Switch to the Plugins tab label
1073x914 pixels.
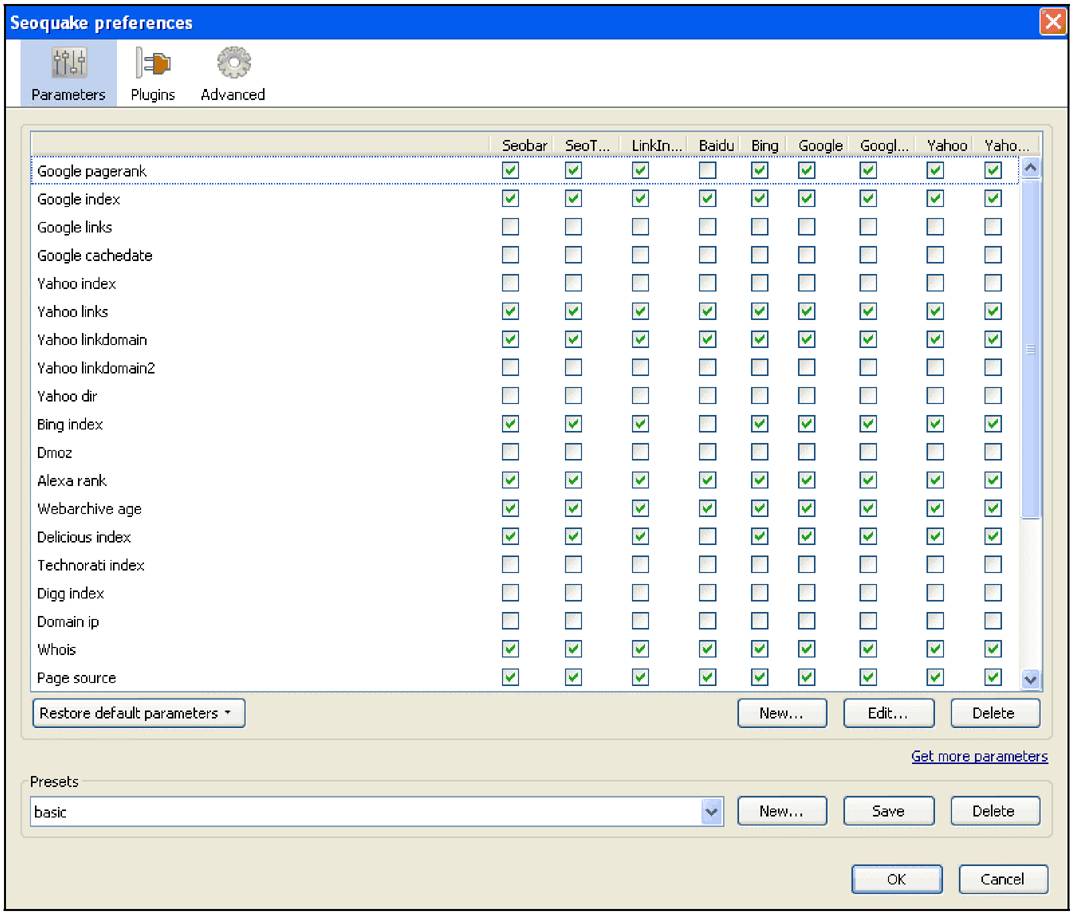[x=153, y=94]
